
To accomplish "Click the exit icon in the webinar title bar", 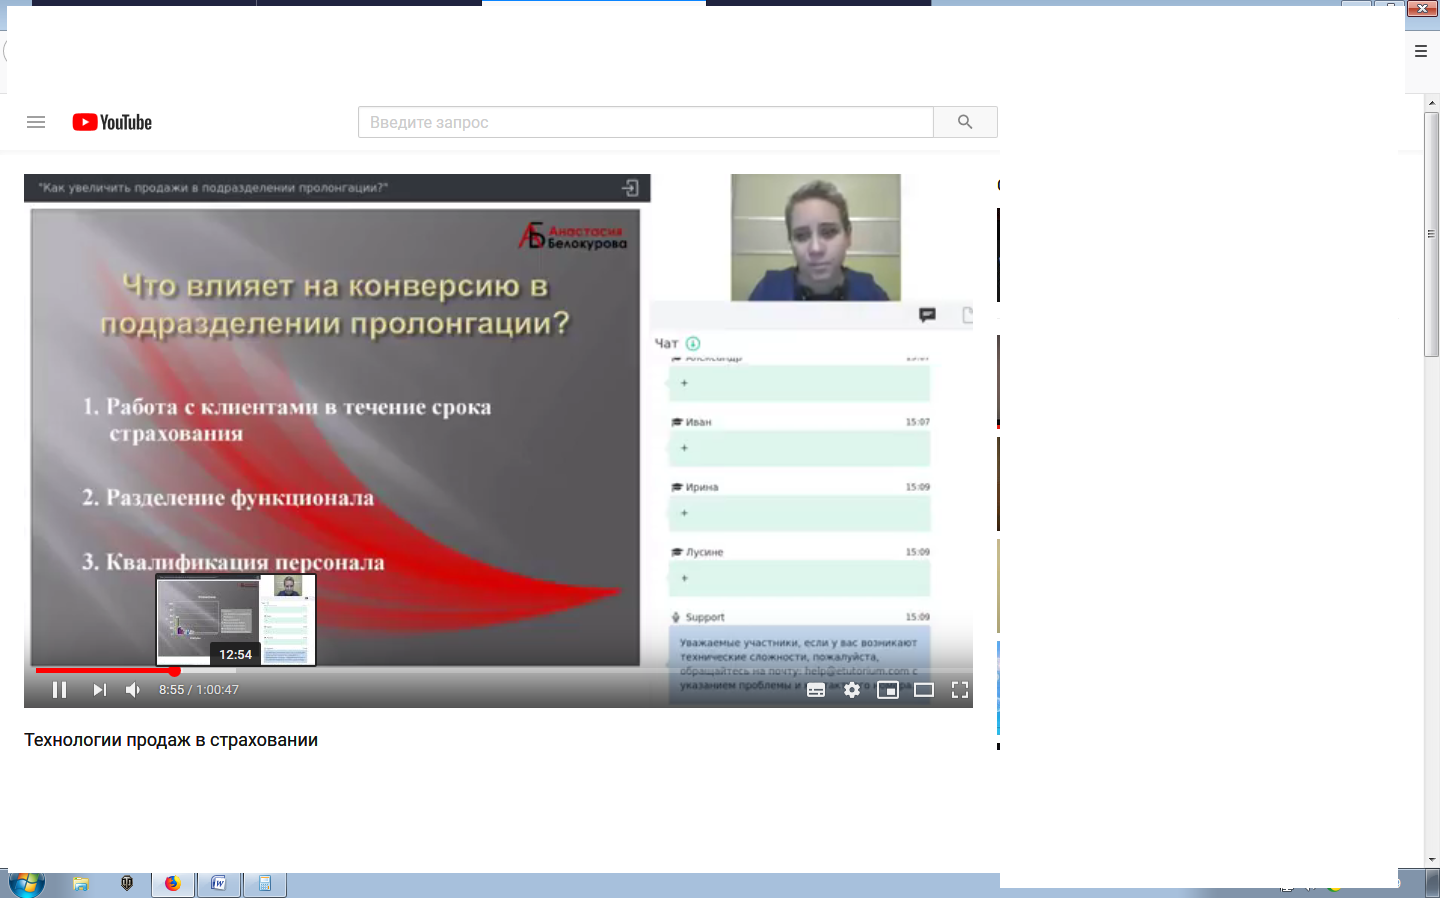I will pos(630,188).
